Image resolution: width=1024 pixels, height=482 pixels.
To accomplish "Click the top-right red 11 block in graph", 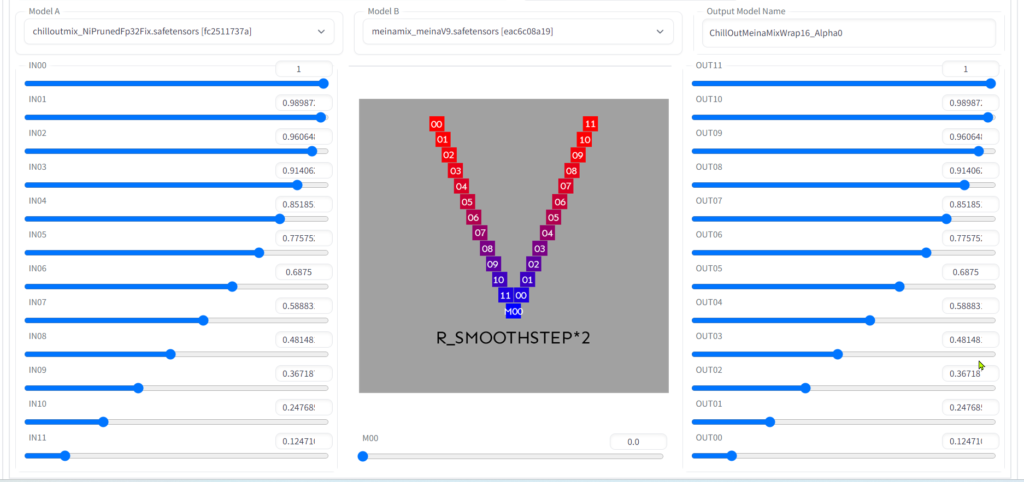I will pyautogui.click(x=590, y=124).
